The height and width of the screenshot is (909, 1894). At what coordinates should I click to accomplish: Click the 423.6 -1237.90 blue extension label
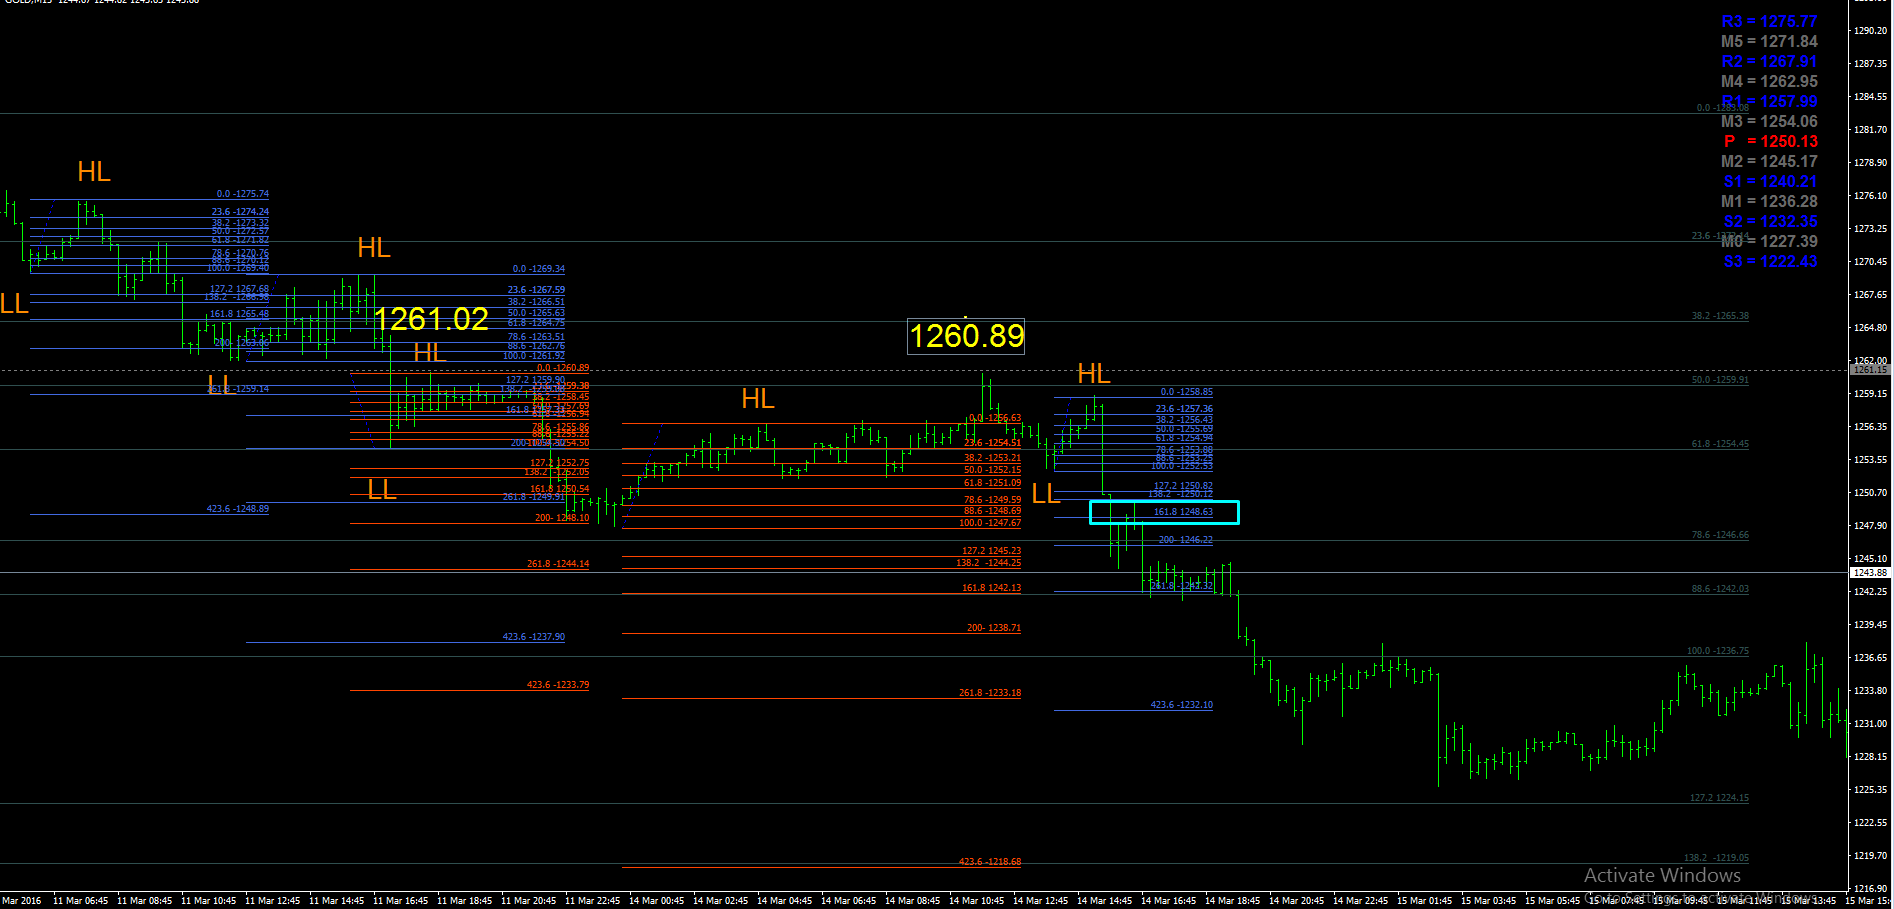point(534,637)
